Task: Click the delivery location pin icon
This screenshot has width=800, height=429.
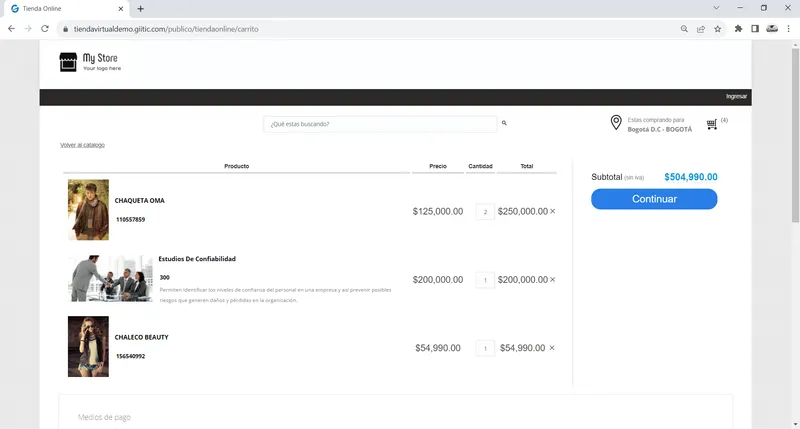Action: (x=616, y=122)
